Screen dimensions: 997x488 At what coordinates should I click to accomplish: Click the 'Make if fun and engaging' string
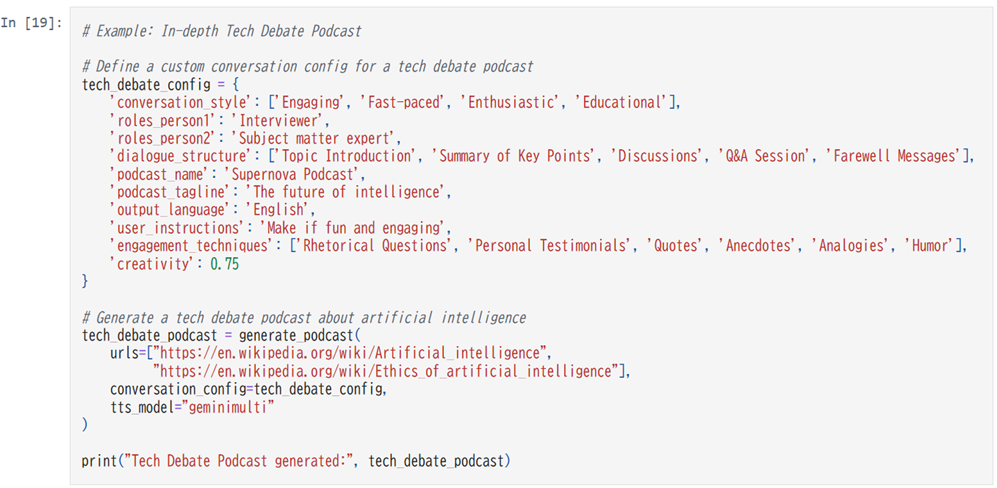[x=352, y=227]
